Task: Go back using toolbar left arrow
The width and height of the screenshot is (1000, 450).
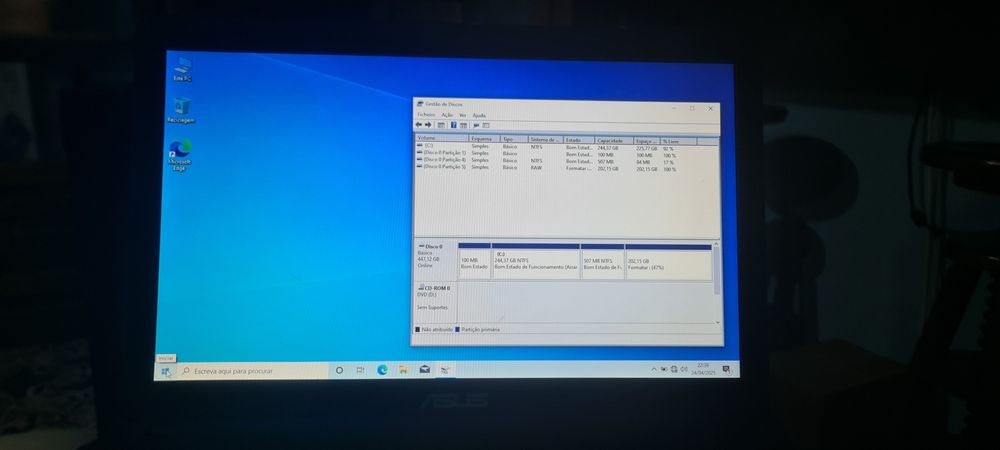Action: click(418, 125)
